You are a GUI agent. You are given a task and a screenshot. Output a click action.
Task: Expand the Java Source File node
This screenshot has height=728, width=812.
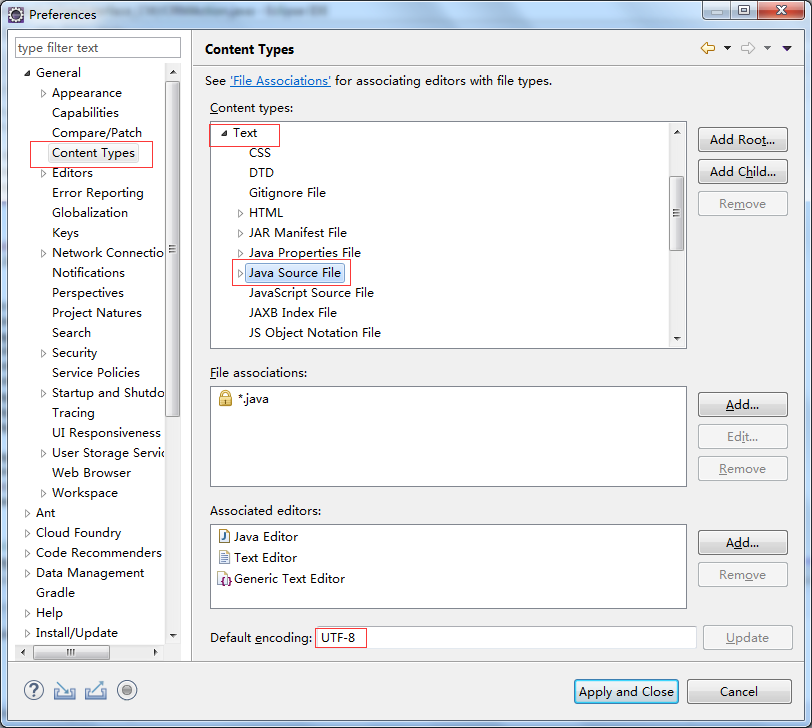pyautogui.click(x=240, y=273)
